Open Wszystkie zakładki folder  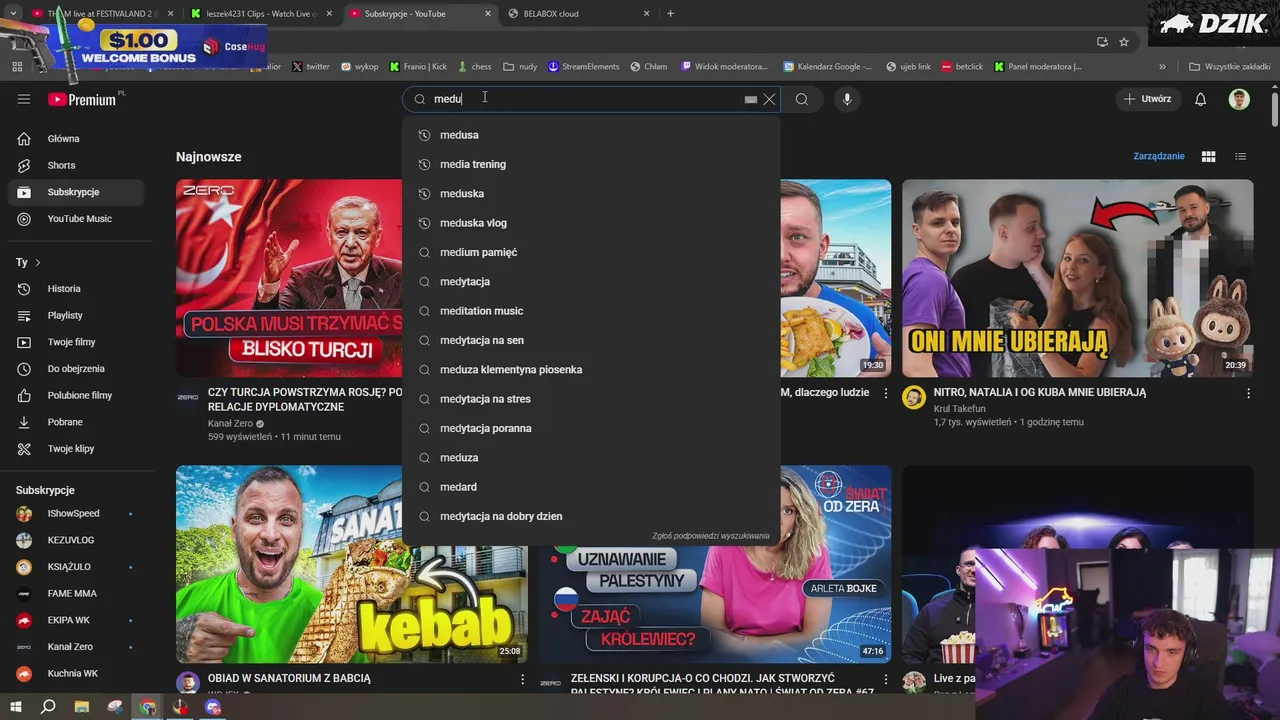click(x=1229, y=67)
